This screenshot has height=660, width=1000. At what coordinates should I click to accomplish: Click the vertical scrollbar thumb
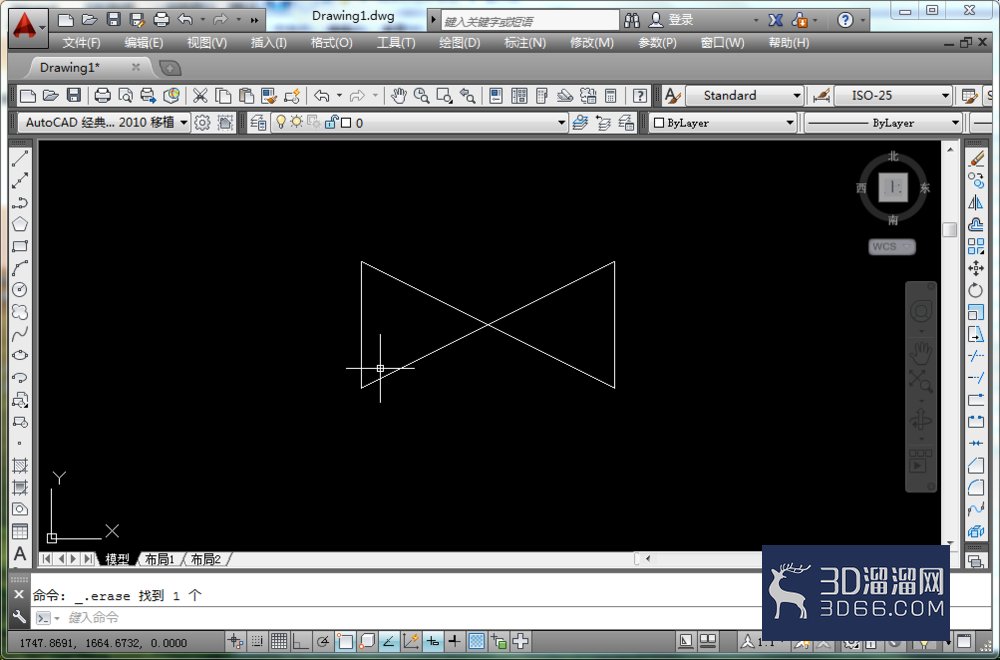pyautogui.click(x=950, y=230)
